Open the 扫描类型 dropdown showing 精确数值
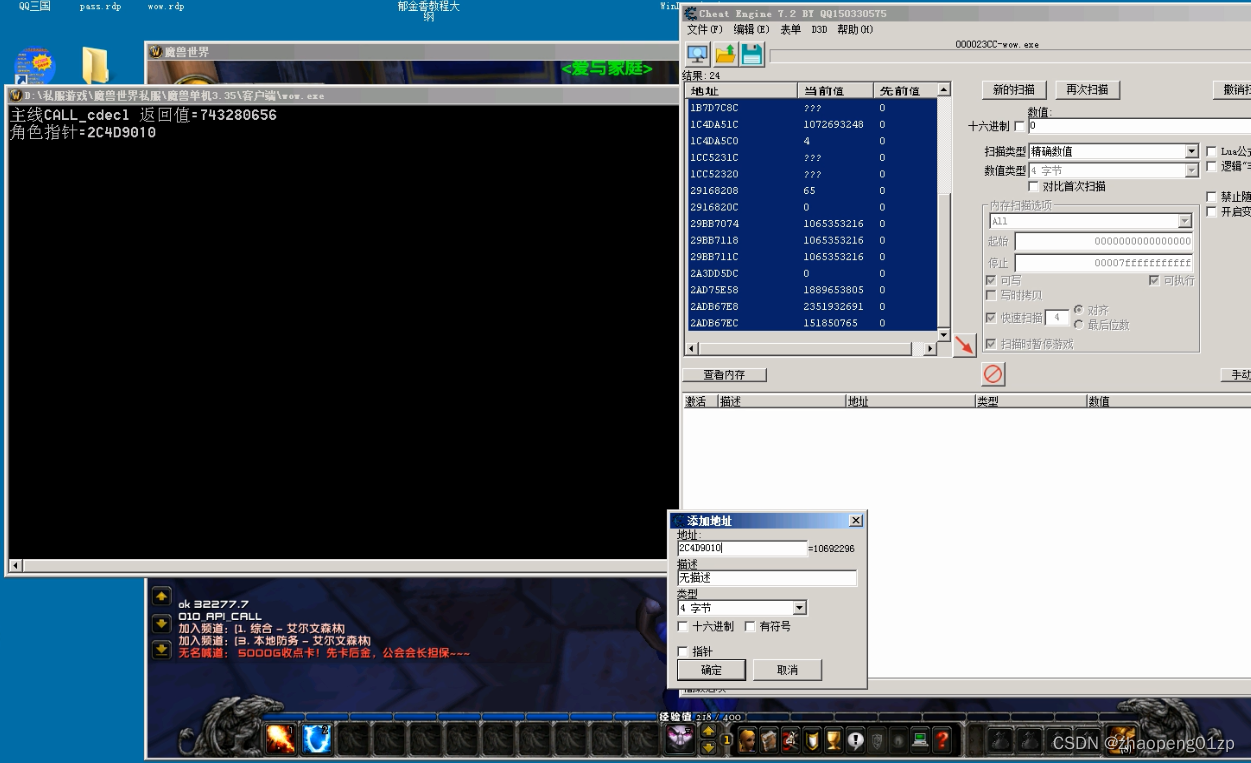This screenshot has width=1251, height=763. pyautogui.click(x=1113, y=151)
